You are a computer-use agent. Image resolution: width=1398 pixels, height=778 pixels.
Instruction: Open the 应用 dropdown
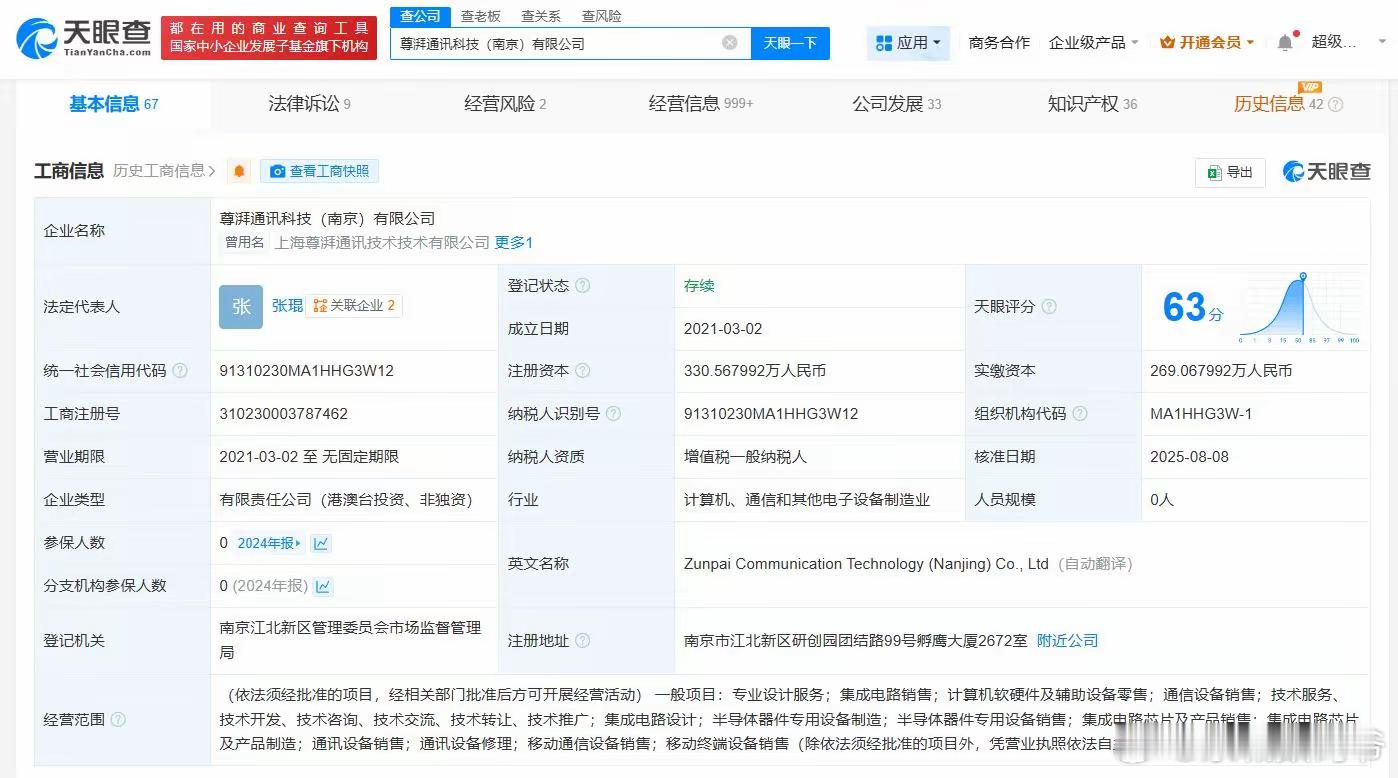tap(908, 43)
